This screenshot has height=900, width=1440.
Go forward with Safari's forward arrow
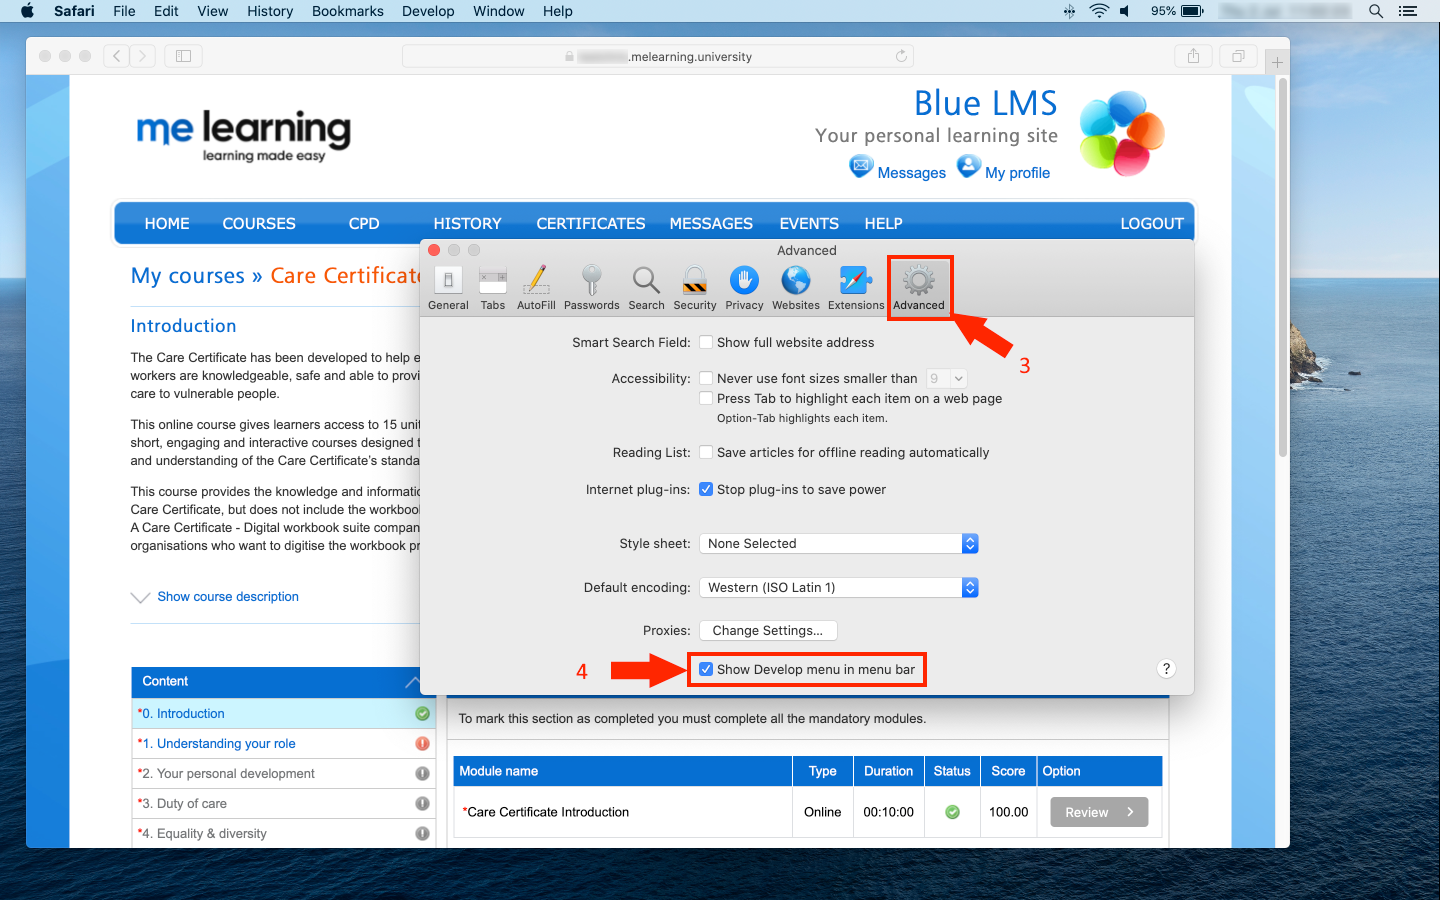(x=143, y=56)
